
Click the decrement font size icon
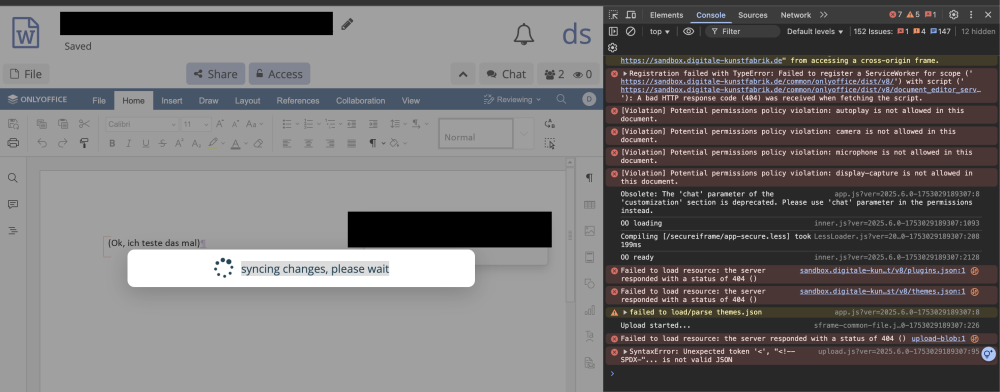click(x=235, y=124)
